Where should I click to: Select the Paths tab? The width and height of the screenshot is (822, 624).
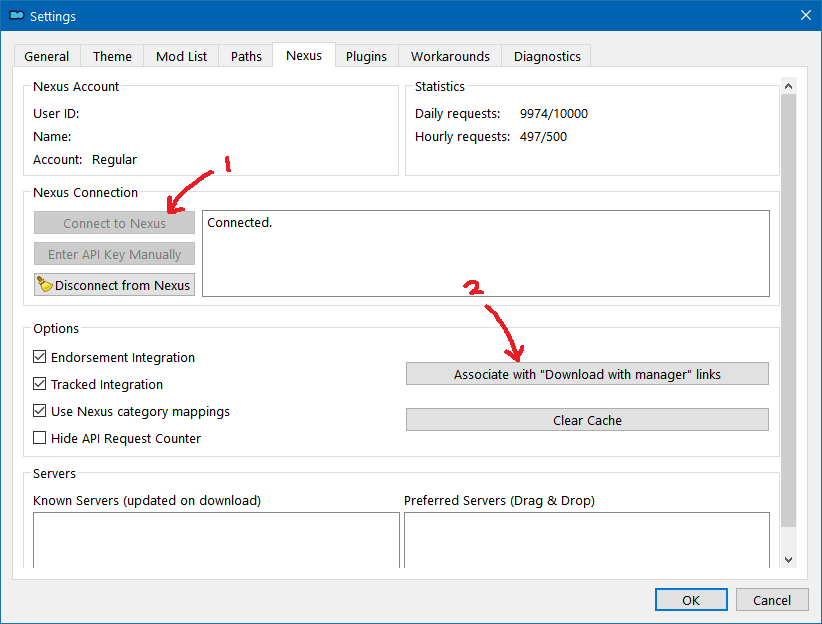tap(246, 56)
